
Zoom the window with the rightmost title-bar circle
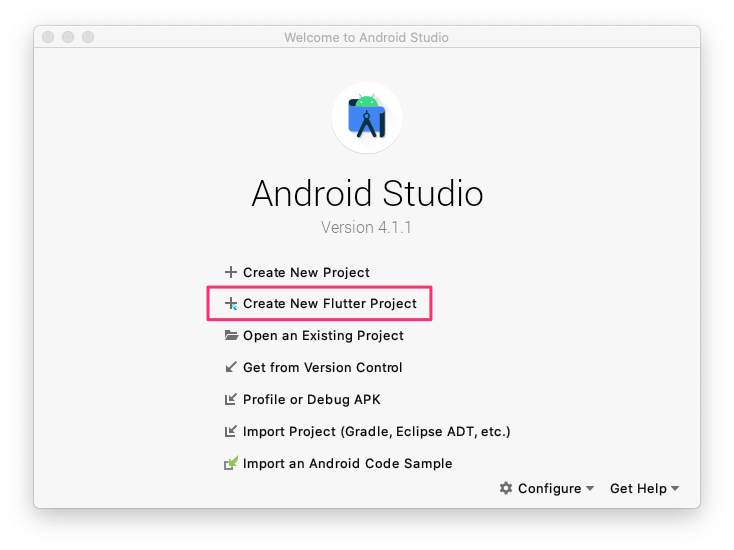[88, 37]
